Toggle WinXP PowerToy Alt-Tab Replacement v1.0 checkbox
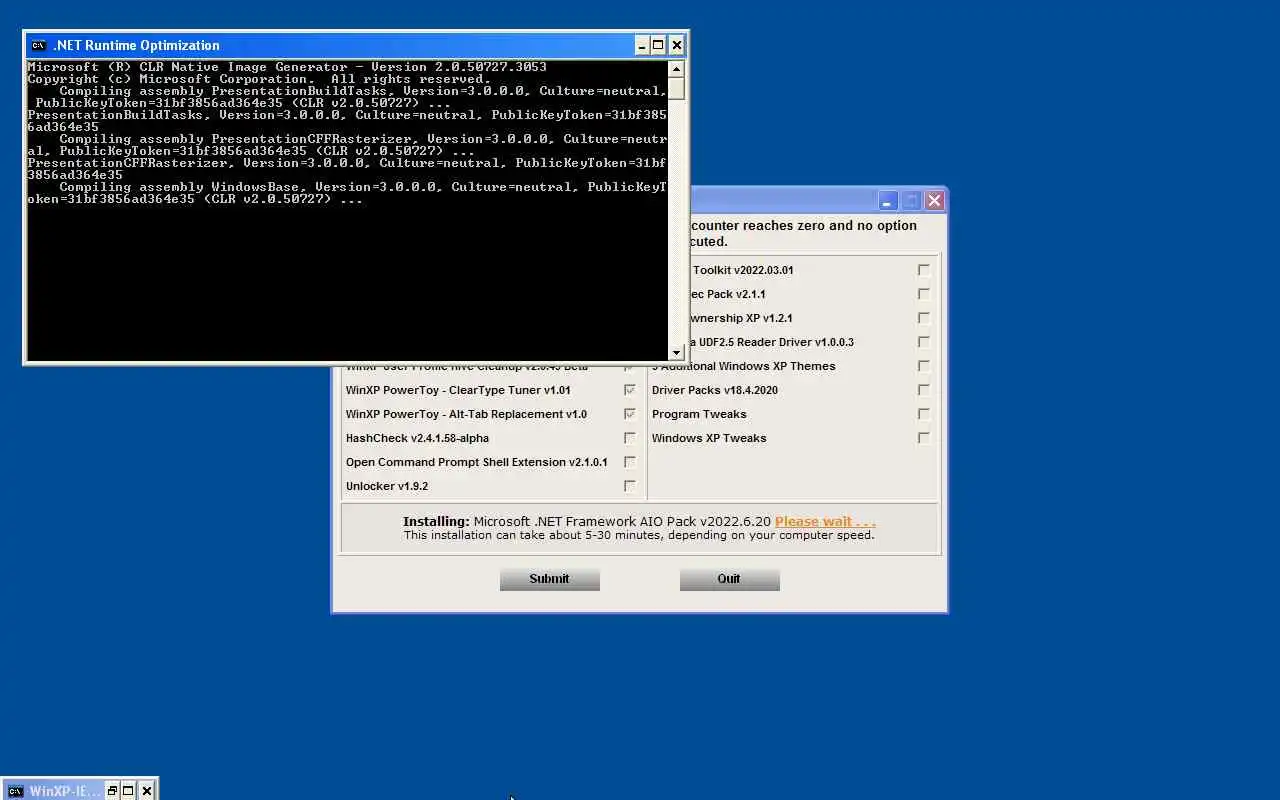Viewport: 1280px width, 800px height. tap(630, 414)
